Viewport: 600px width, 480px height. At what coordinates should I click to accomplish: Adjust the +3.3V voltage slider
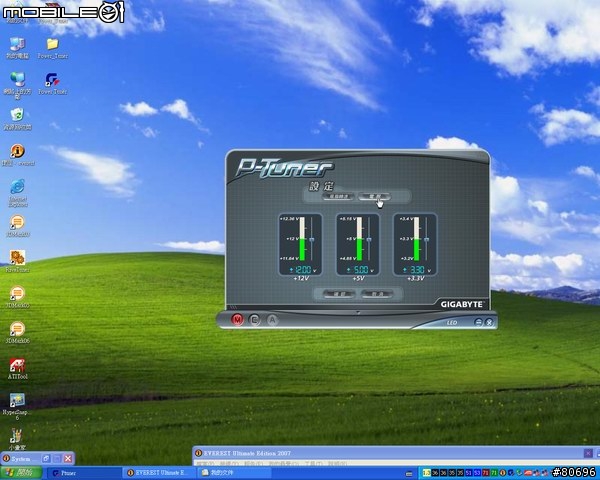click(426, 239)
